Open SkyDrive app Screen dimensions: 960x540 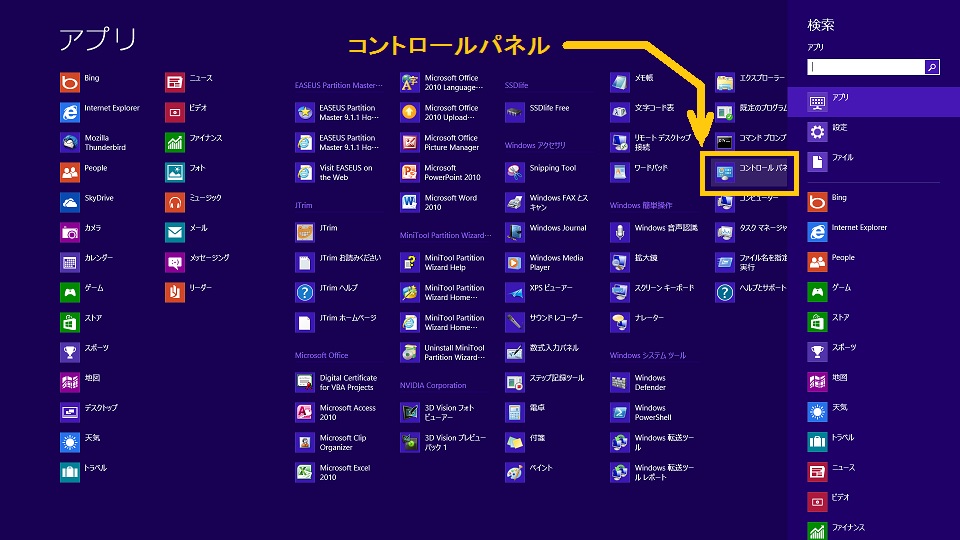tap(87, 202)
